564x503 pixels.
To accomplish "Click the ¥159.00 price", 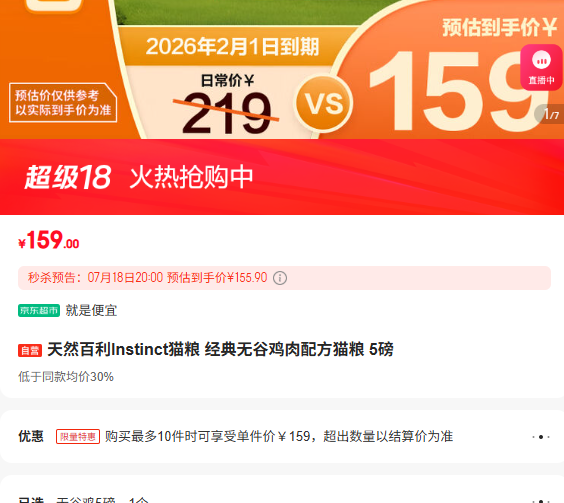I will click(49, 240).
